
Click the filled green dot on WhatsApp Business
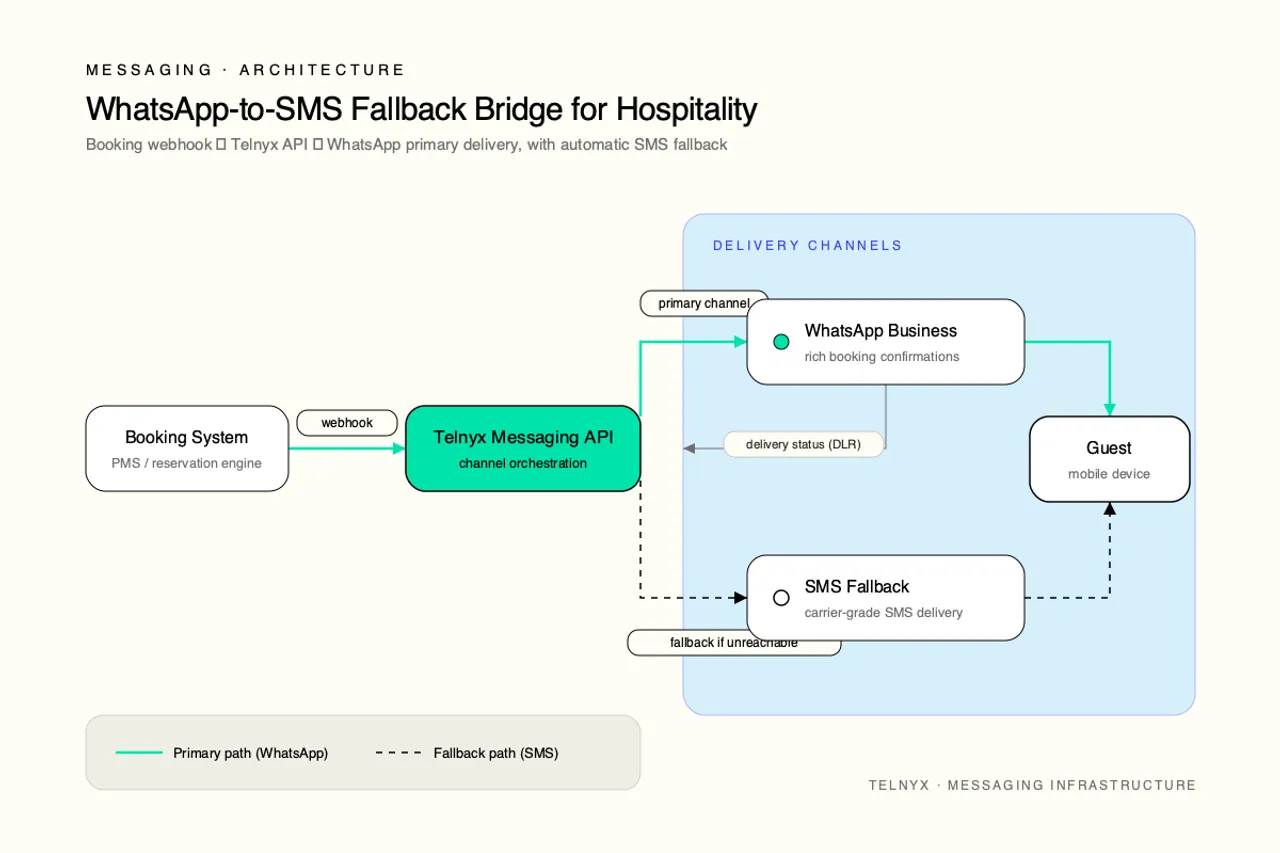point(782,342)
